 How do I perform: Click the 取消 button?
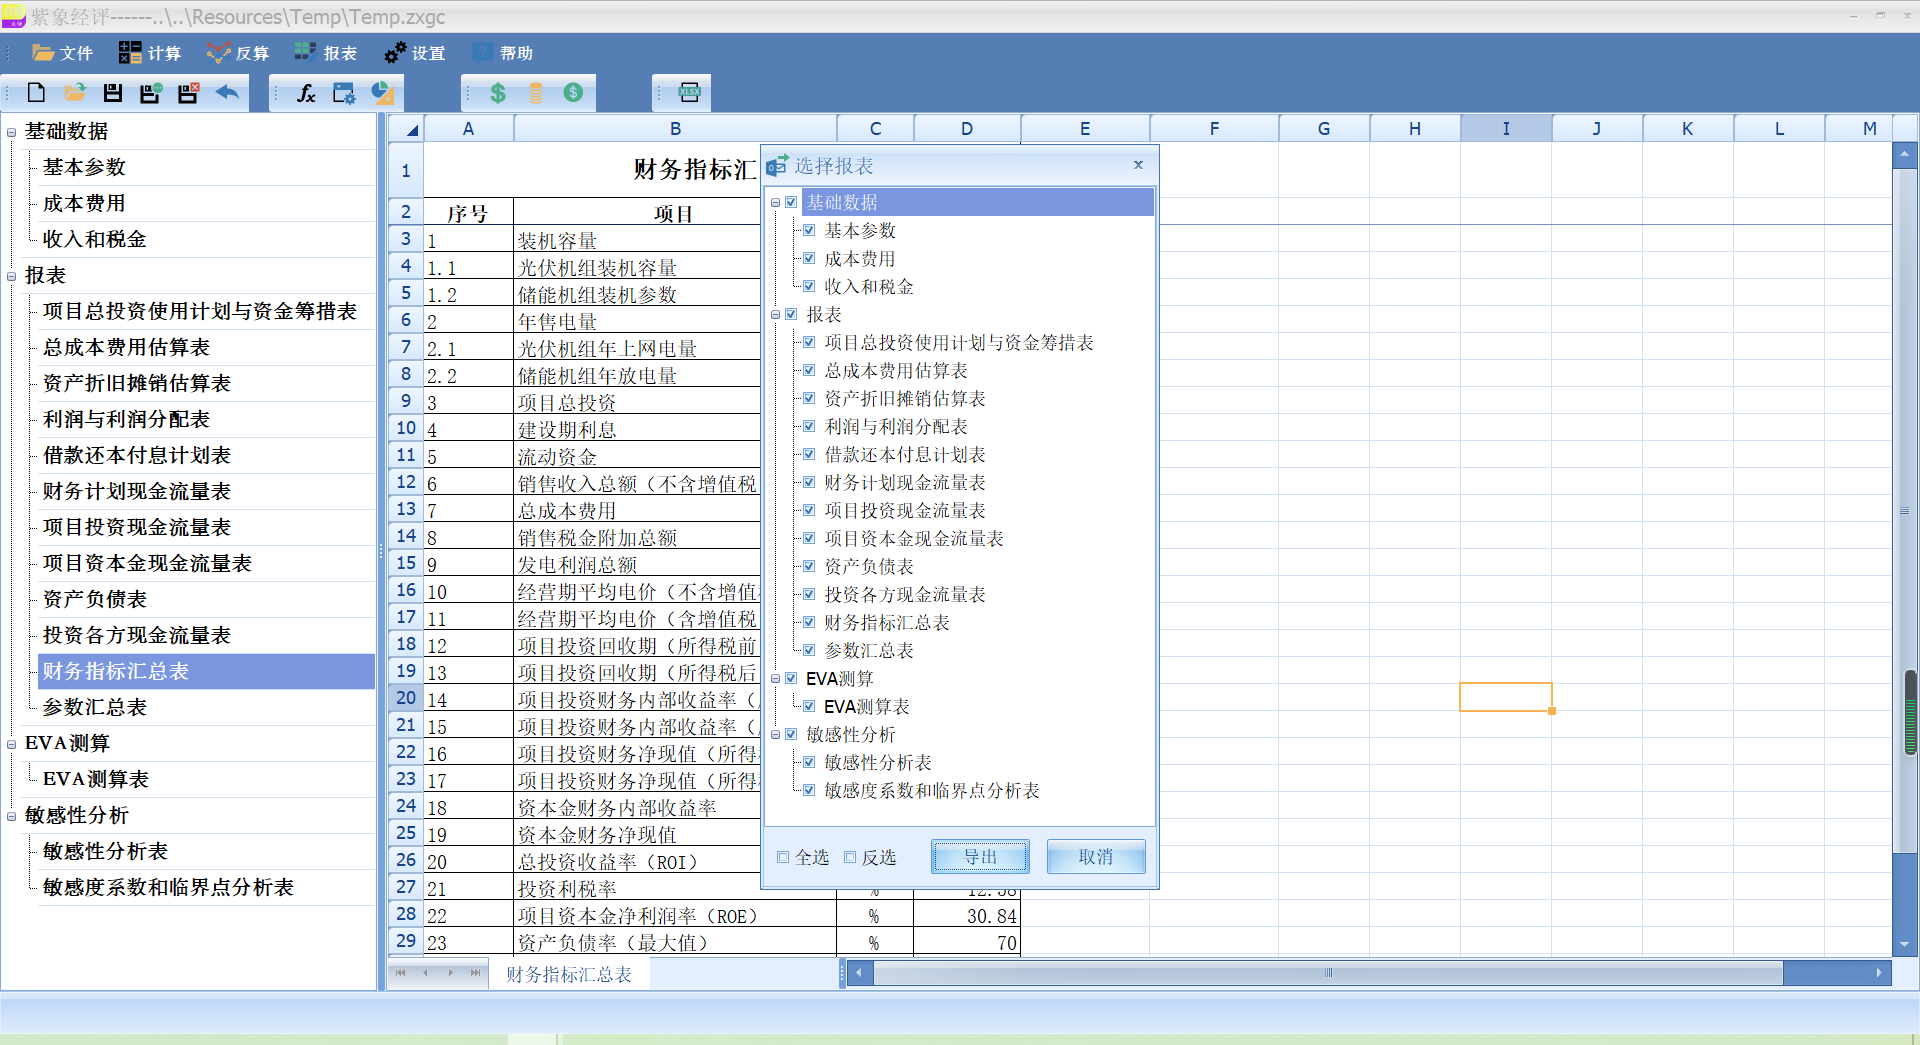tap(1096, 857)
